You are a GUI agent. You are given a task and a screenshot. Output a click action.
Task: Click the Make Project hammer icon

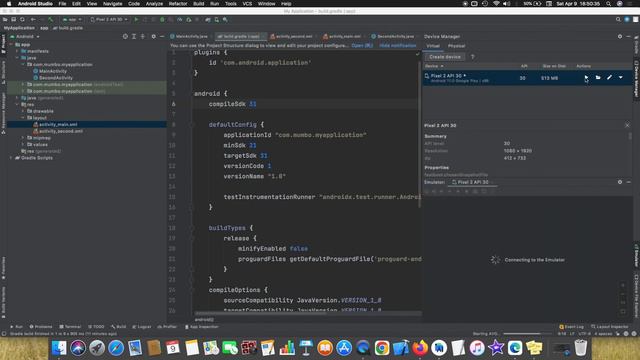coord(51,19)
